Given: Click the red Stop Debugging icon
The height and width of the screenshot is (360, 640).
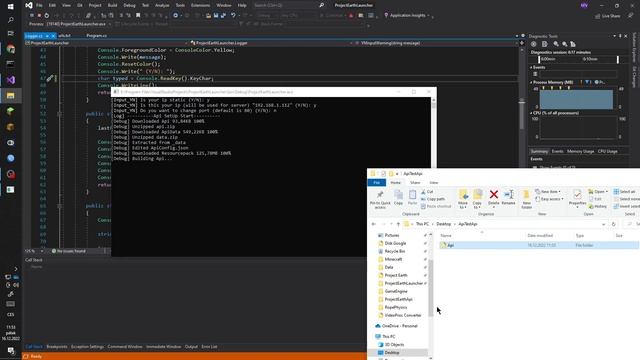Looking at the screenshot, I should pyautogui.click(x=39, y=16).
